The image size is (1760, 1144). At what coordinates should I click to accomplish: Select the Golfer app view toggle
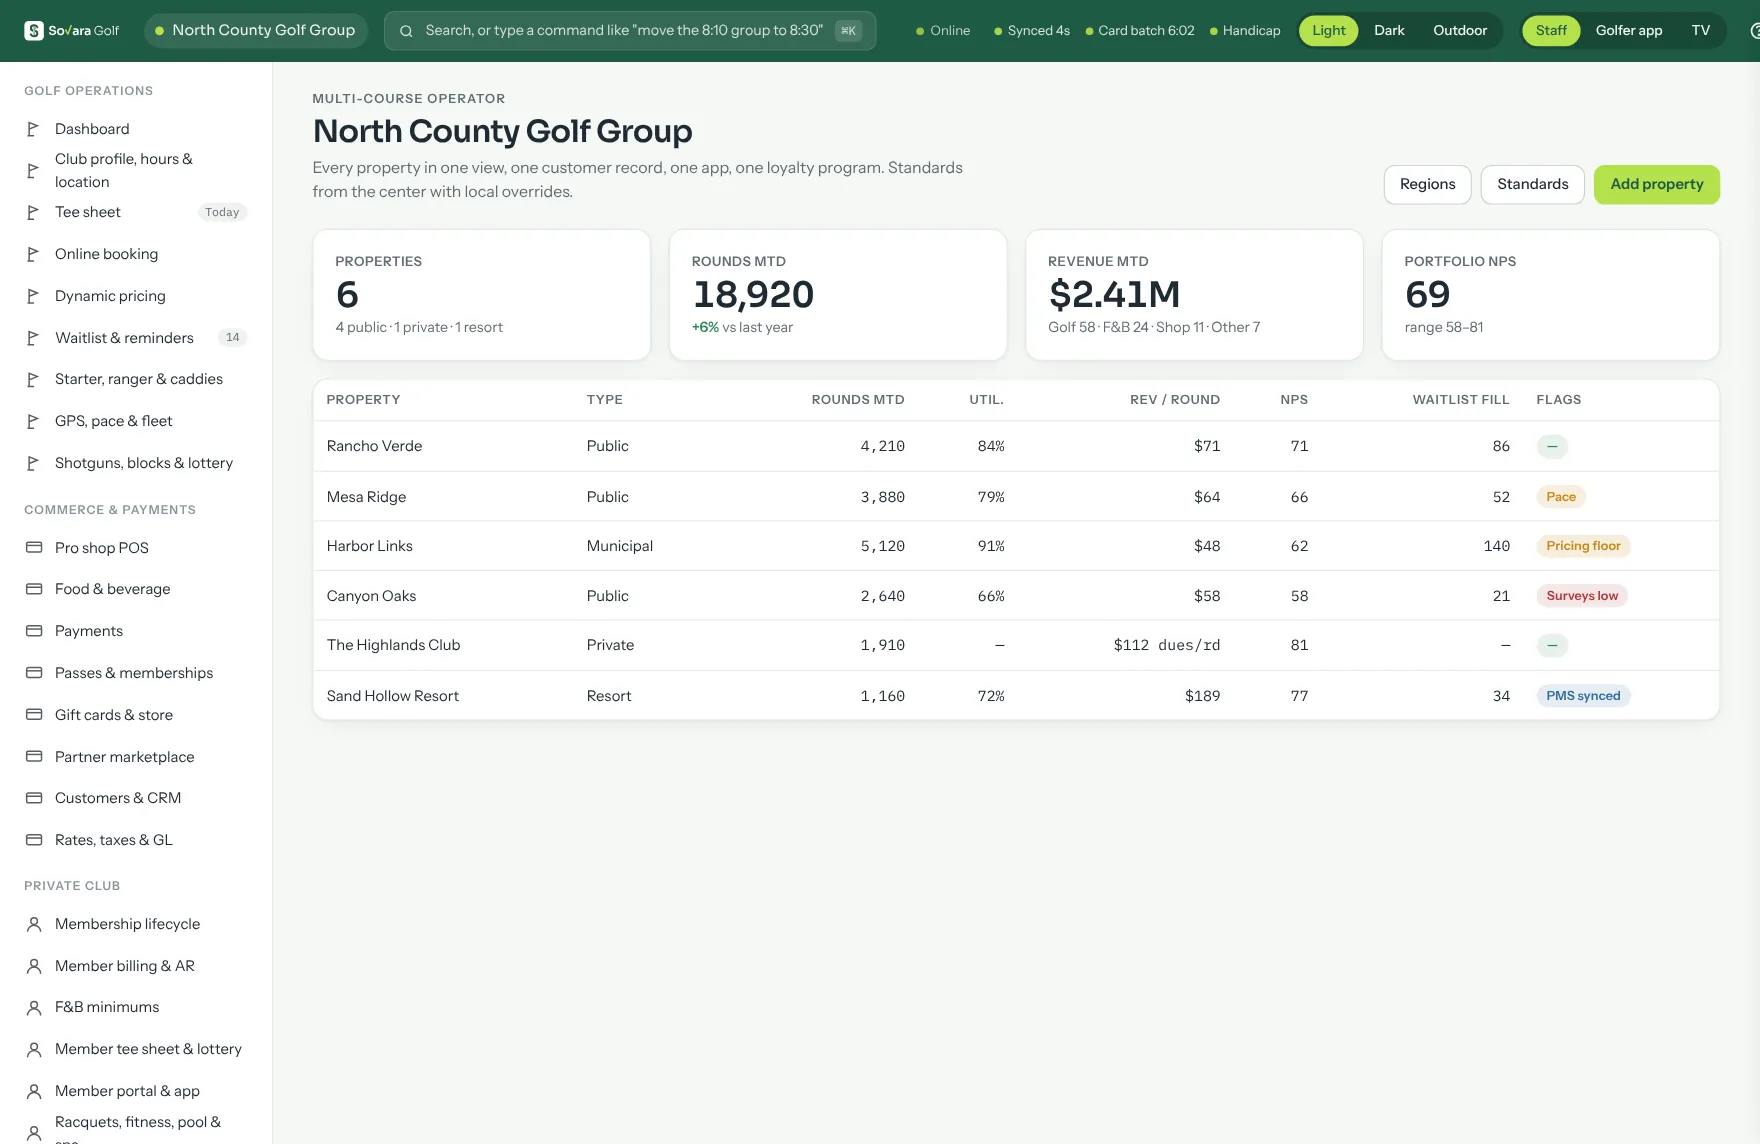point(1629,31)
